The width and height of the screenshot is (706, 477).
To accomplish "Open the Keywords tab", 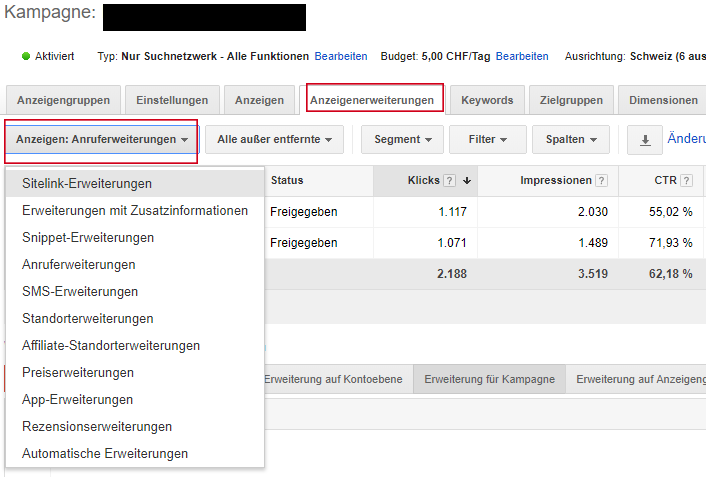I will pyautogui.click(x=487, y=100).
